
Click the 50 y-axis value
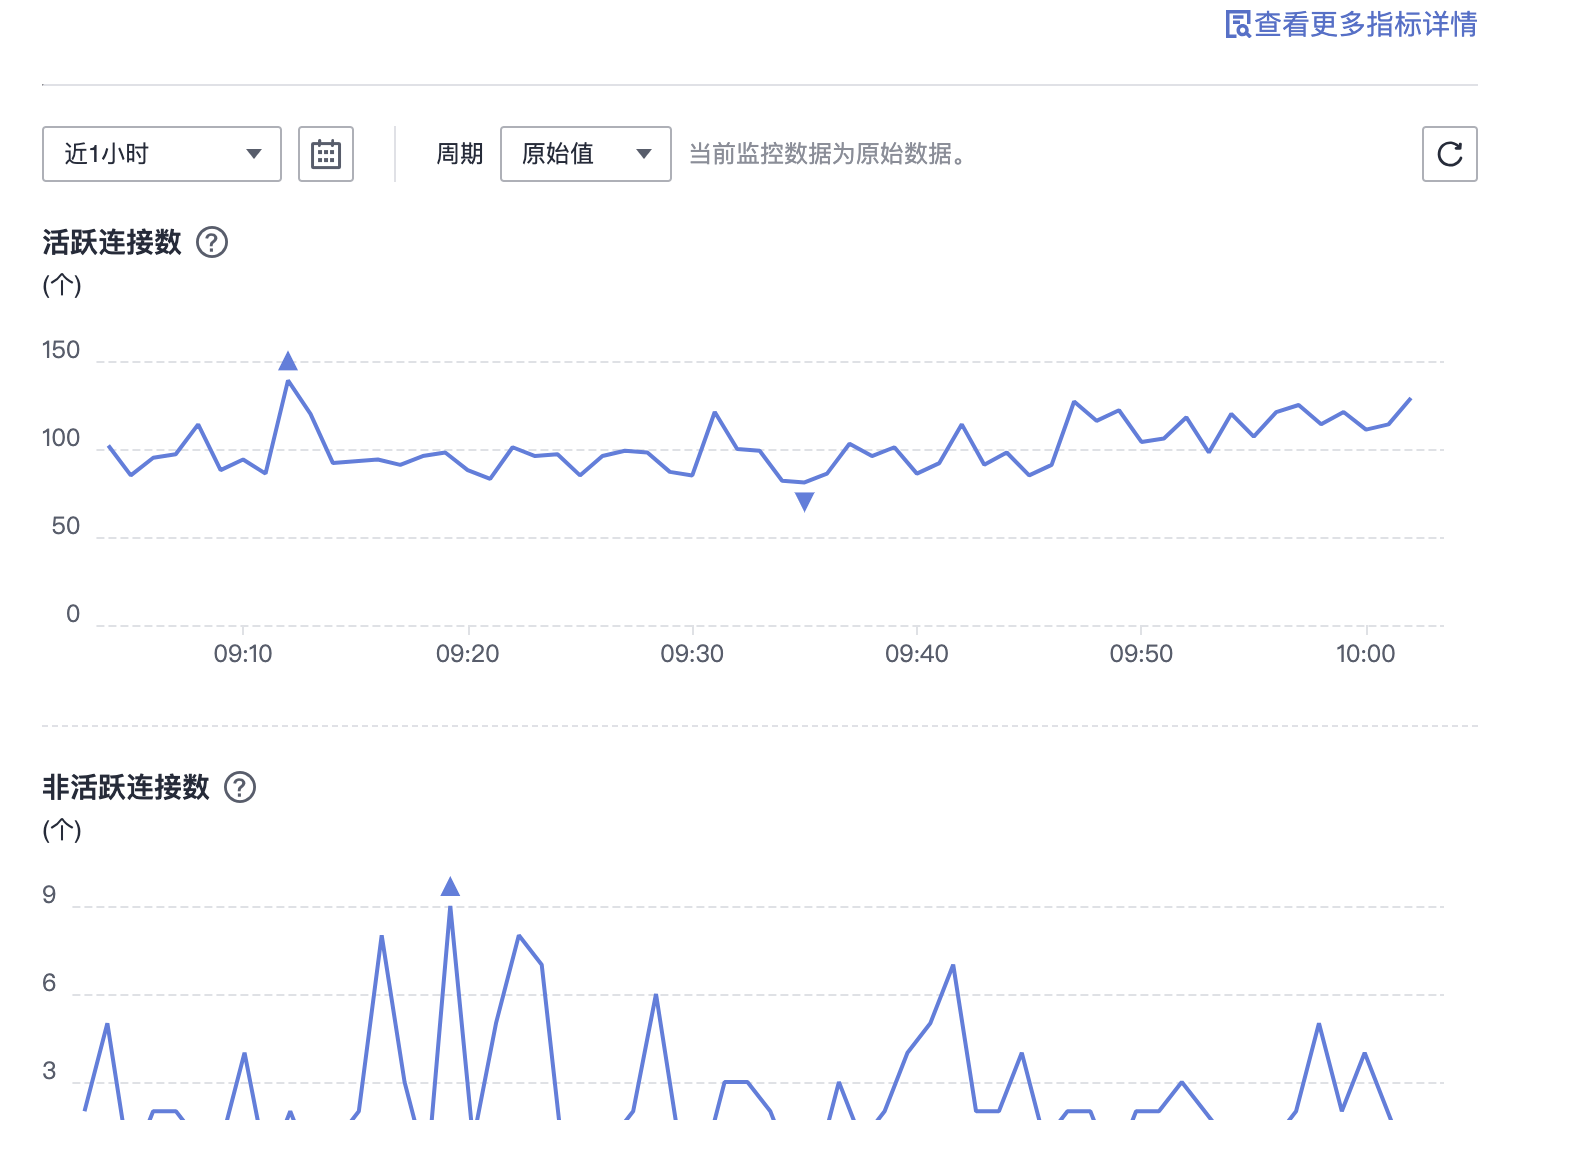(66, 526)
